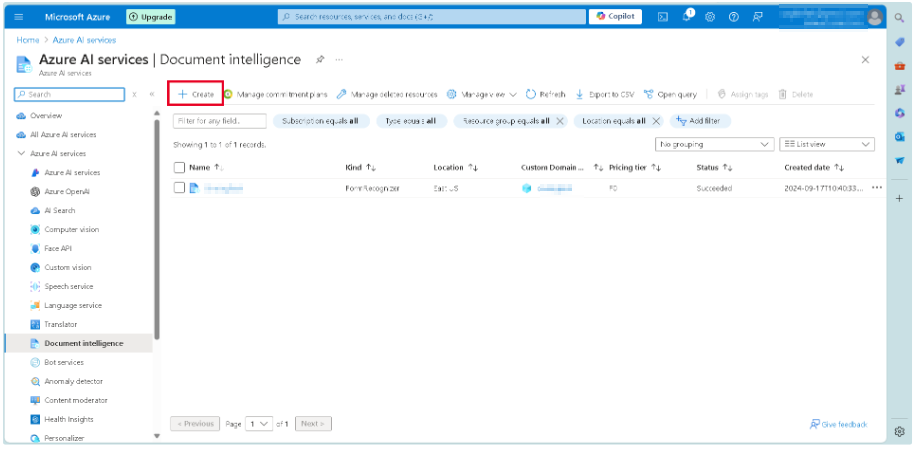919x449 pixels.
Task: Select all rows using header checkbox
Action: [x=180, y=167]
